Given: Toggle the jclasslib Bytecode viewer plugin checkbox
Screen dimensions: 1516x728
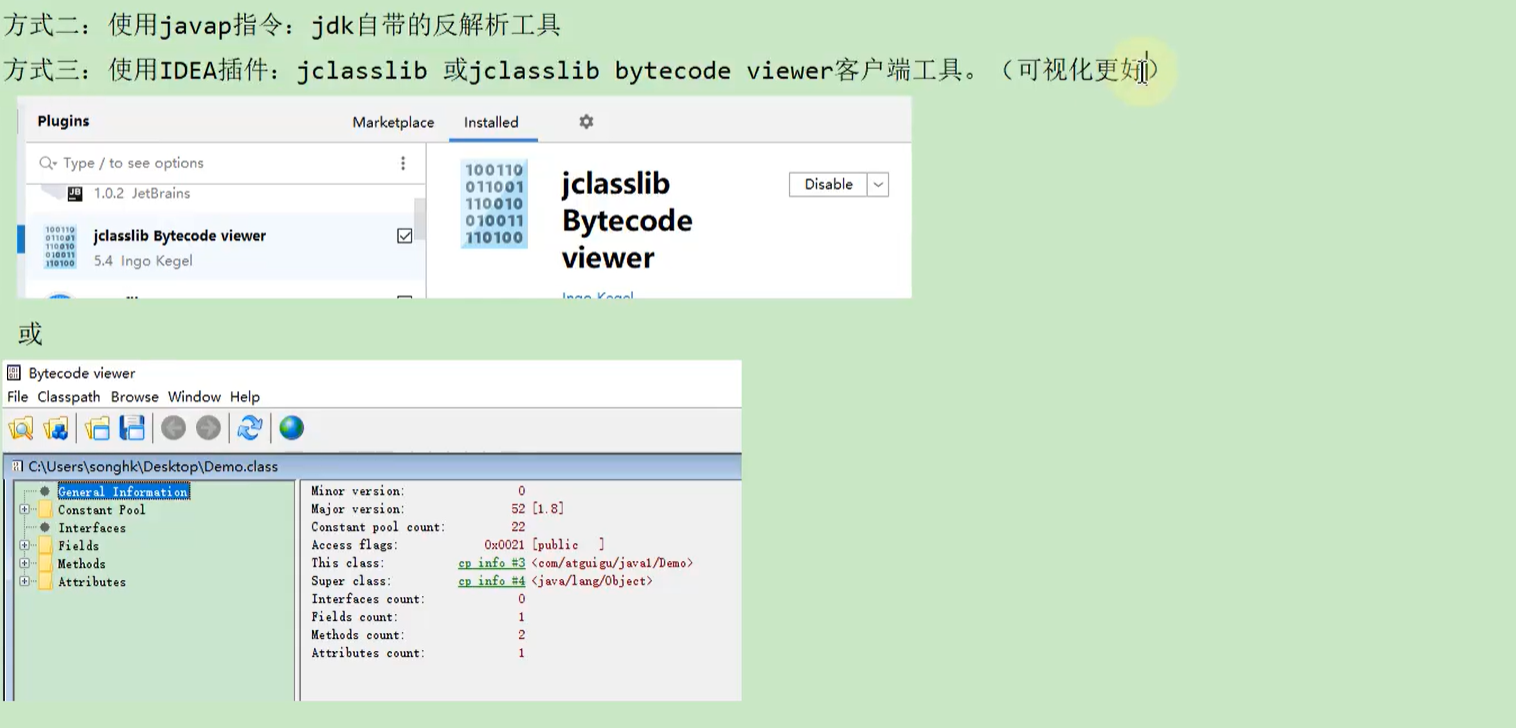Looking at the screenshot, I should click(404, 236).
